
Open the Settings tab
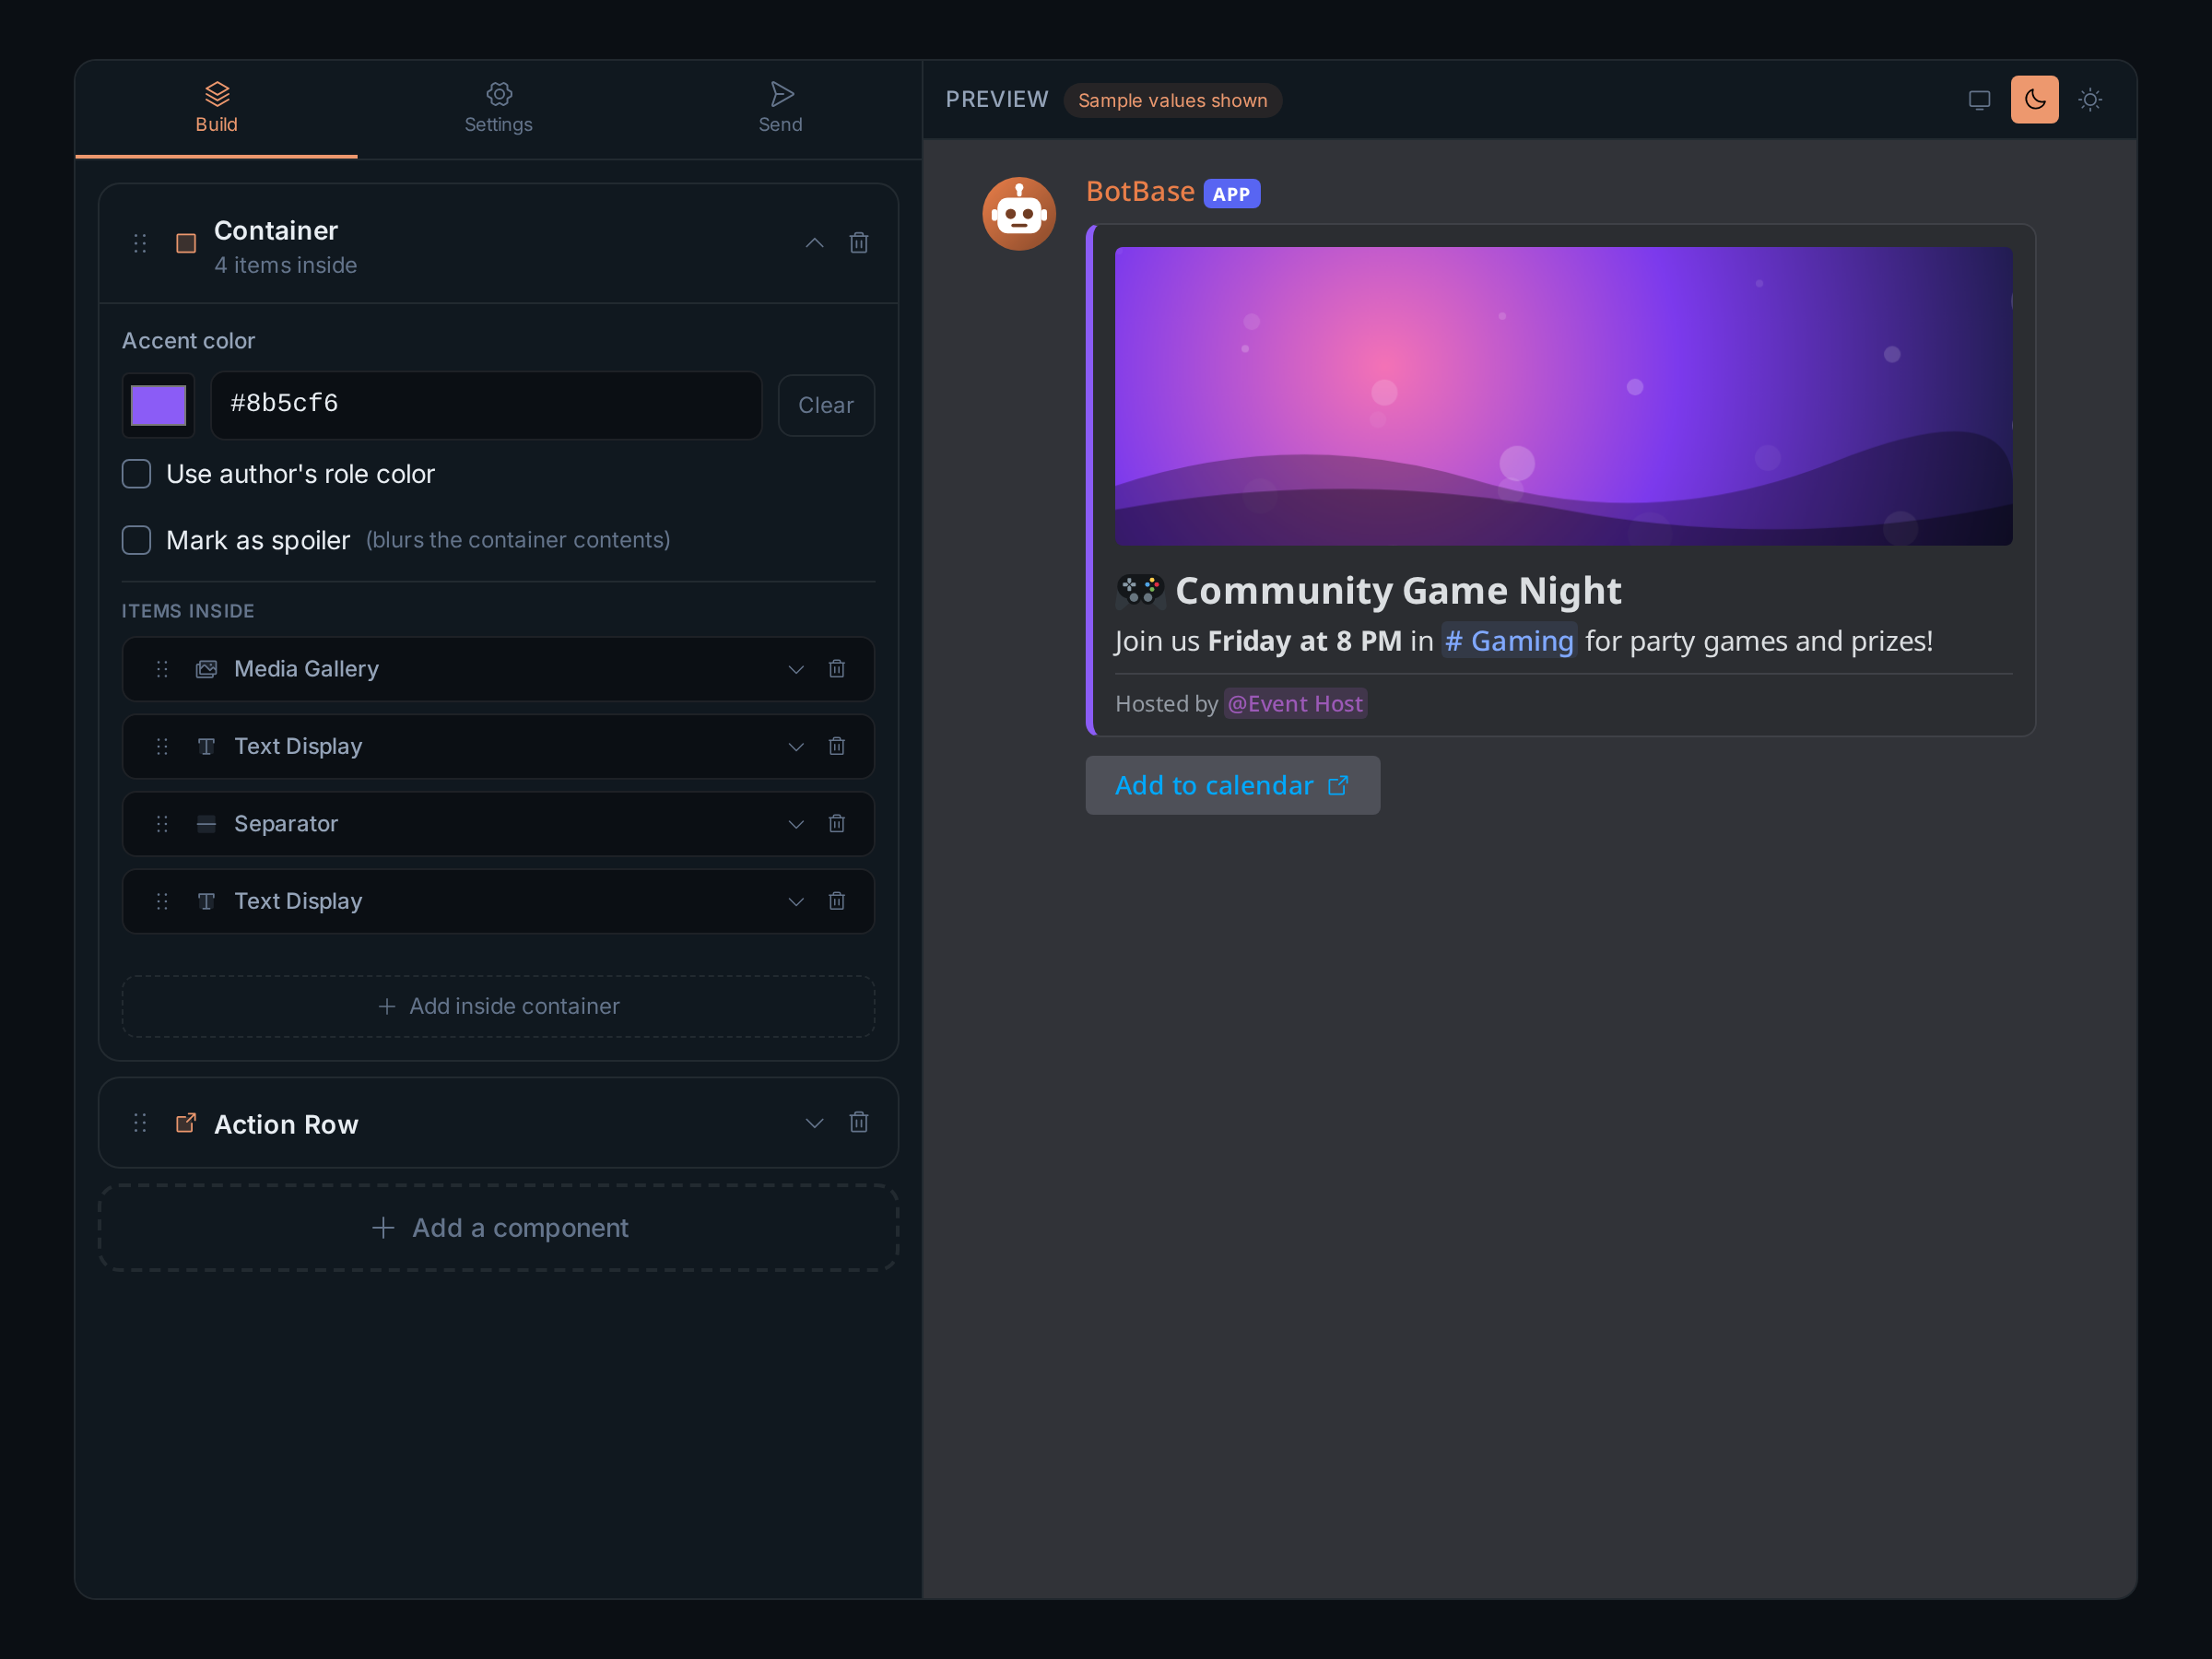click(x=498, y=109)
